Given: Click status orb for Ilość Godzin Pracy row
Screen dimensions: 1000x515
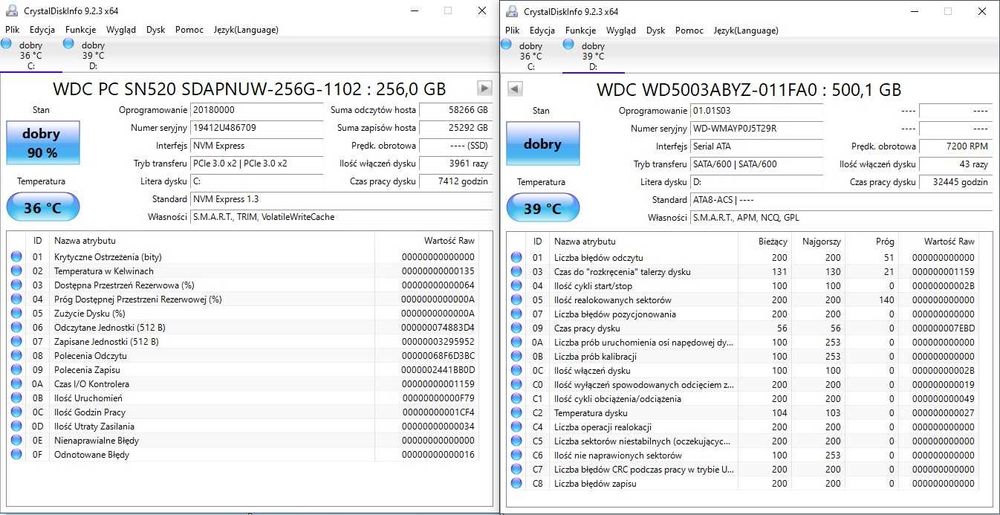Looking at the screenshot, I should click(x=17, y=412).
